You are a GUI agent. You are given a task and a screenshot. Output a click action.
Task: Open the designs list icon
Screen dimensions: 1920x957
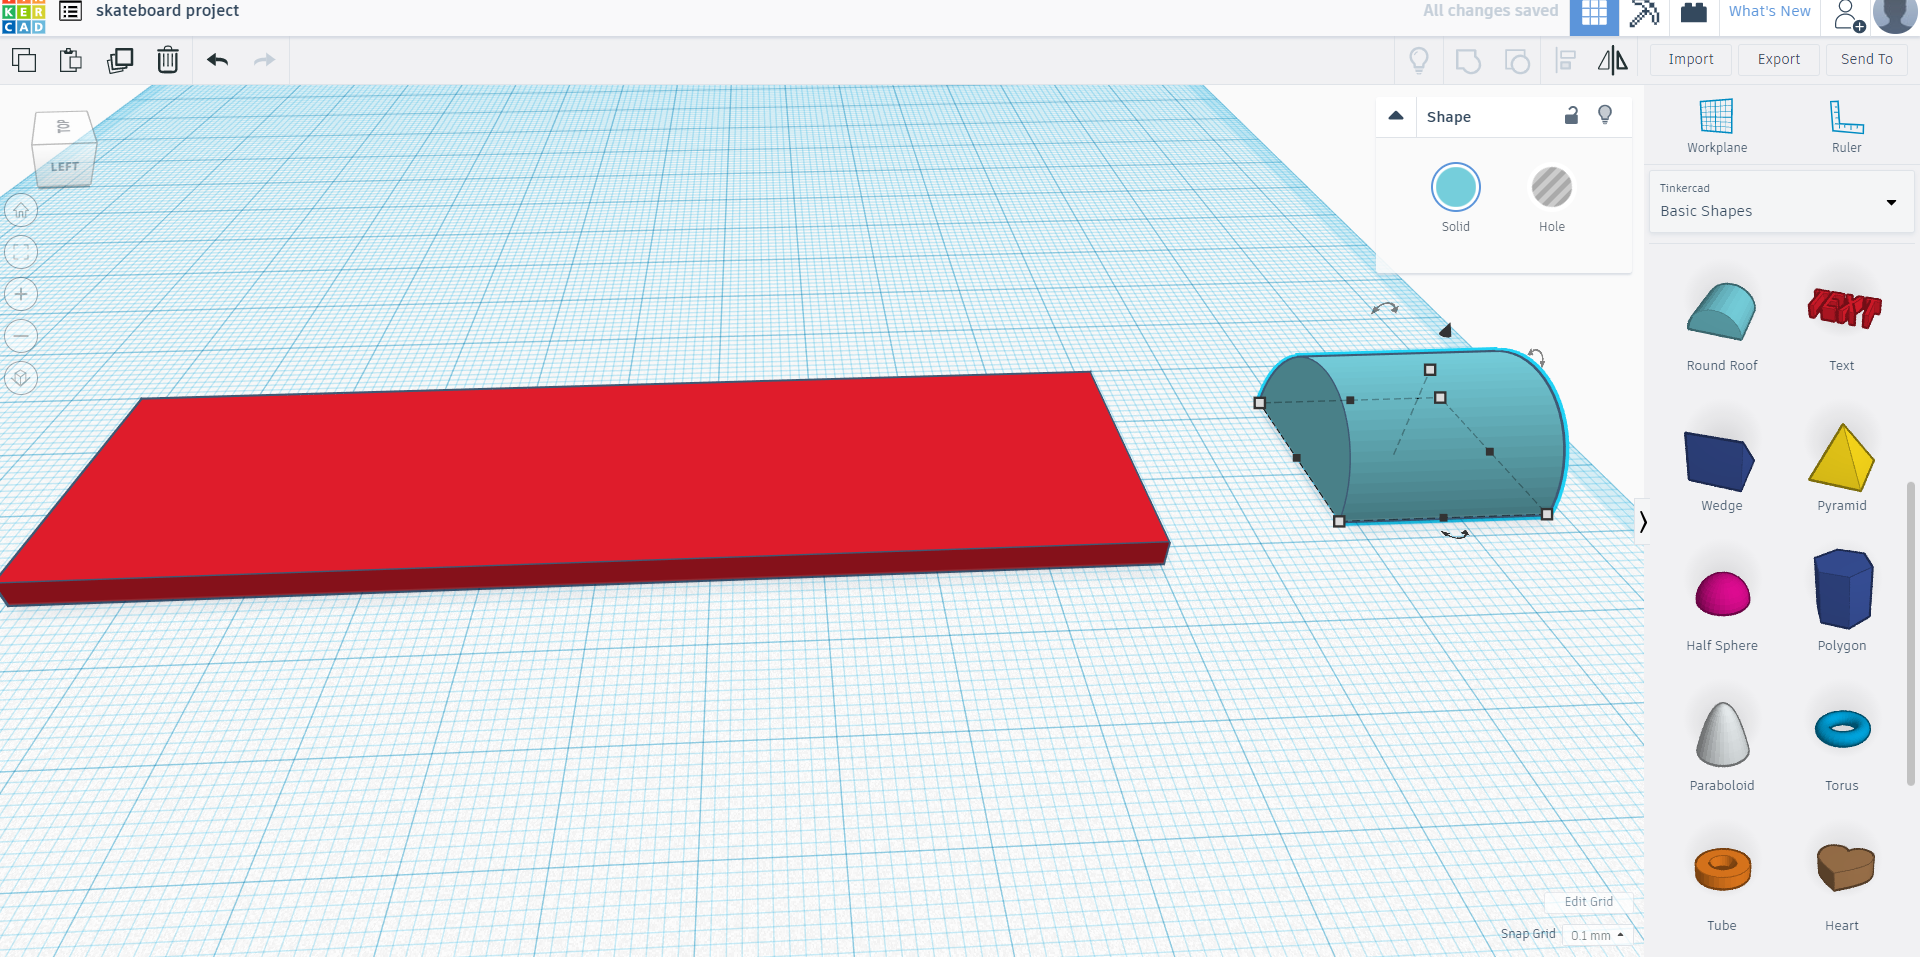click(x=71, y=11)
